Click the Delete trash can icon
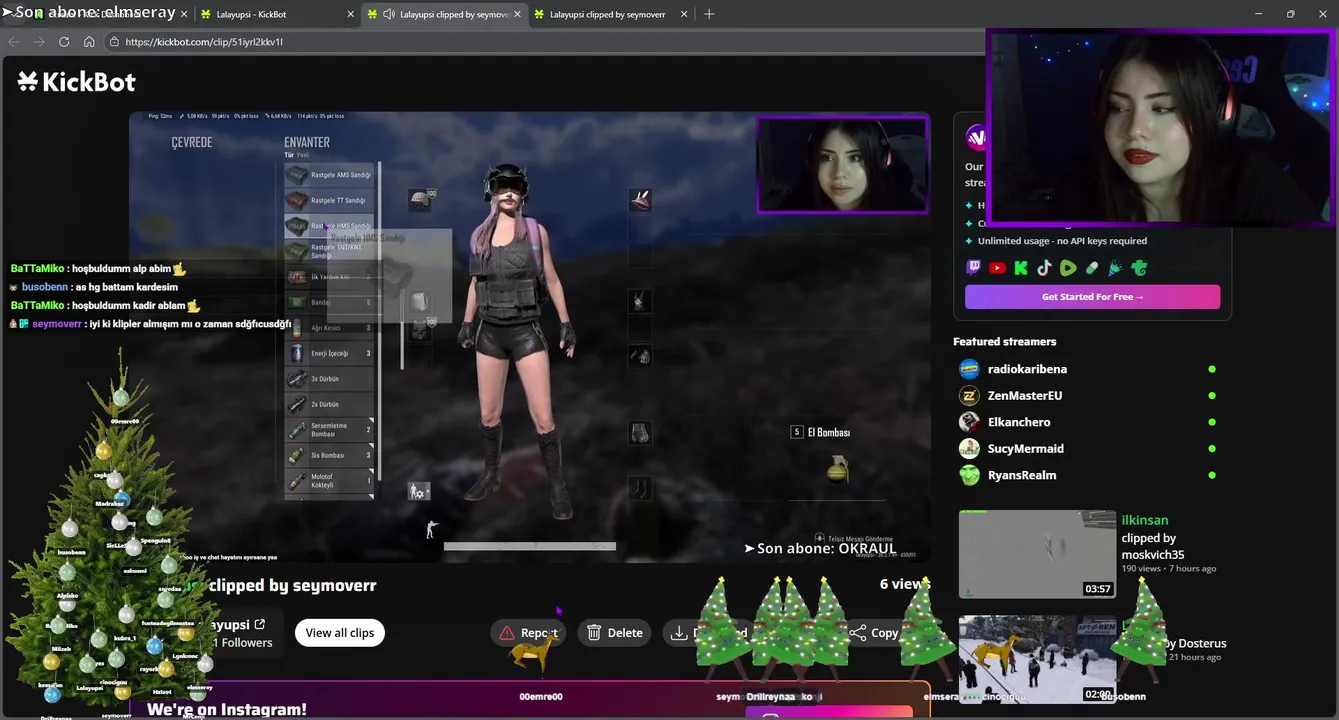1339x720 pixels. (x=594, y=633)
